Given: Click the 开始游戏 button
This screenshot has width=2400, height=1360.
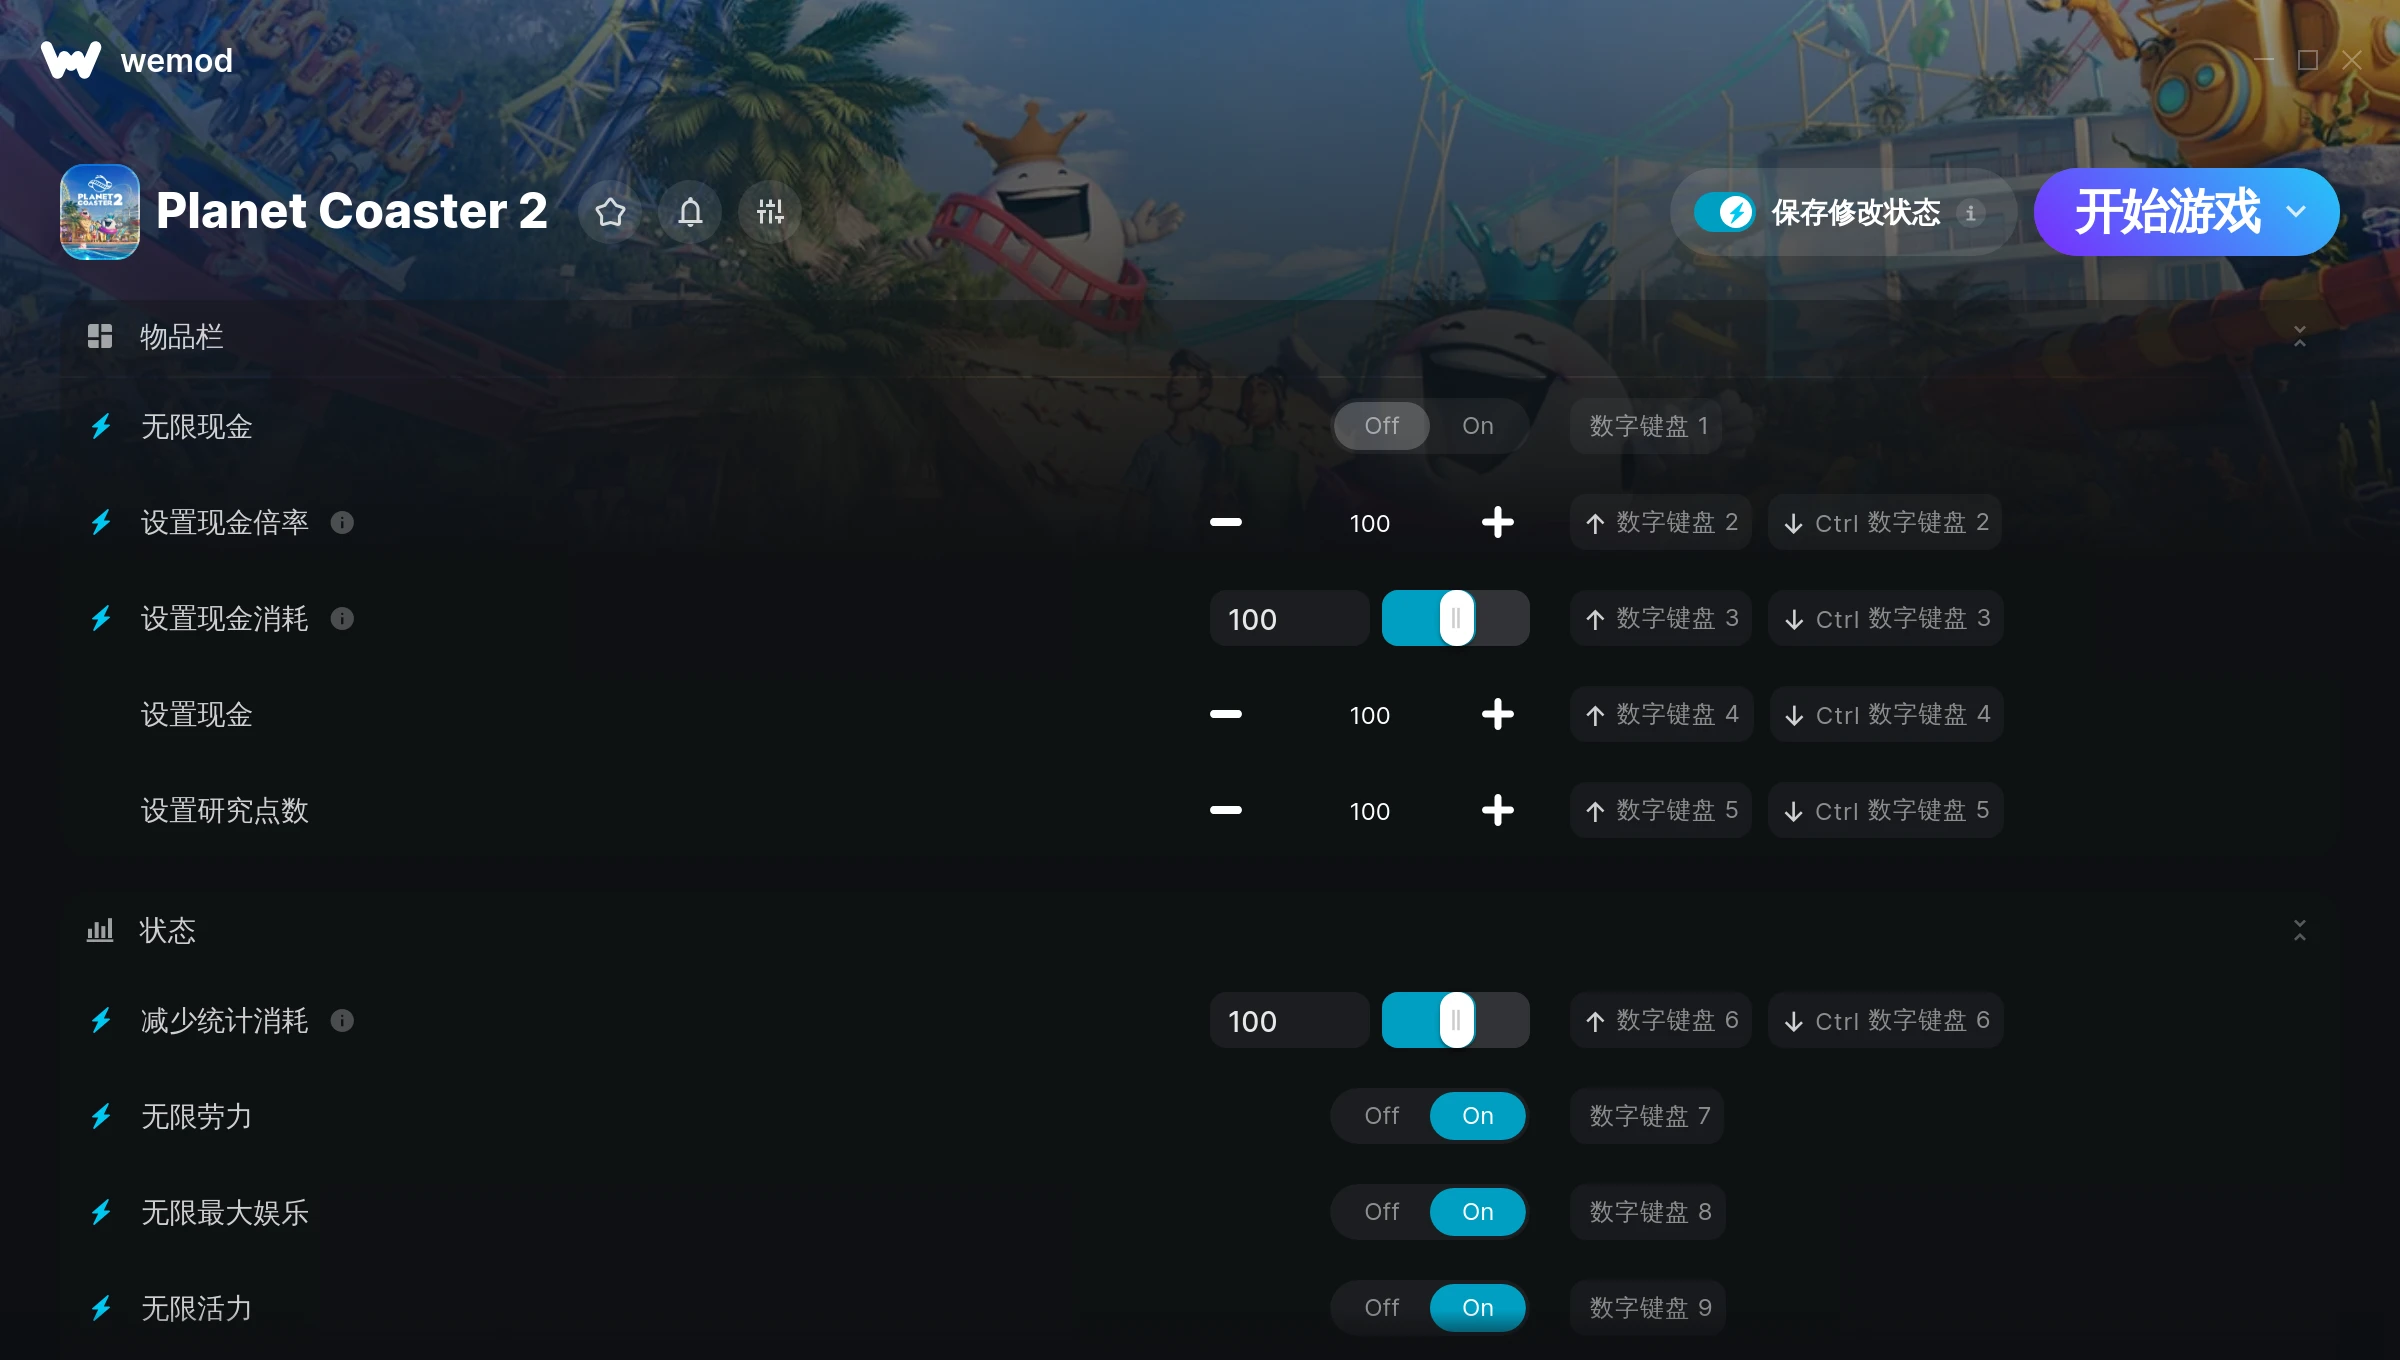Looking at the screenshot, I should [2166, 212].
